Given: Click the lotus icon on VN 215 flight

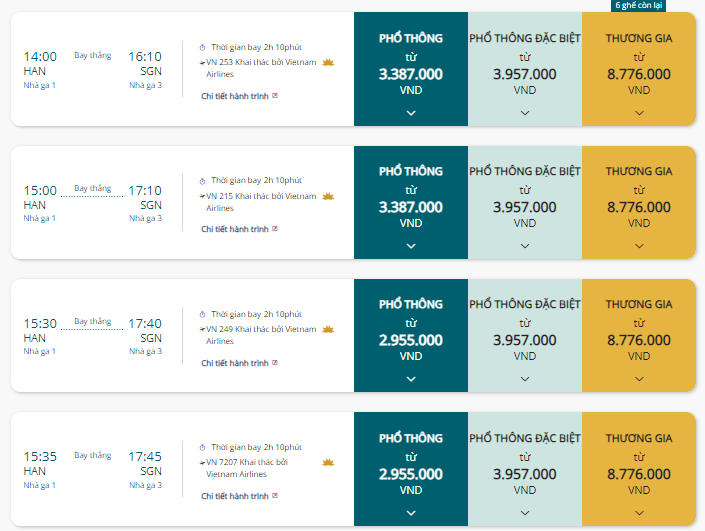Looking at the screenshot, I should [328, 196].
